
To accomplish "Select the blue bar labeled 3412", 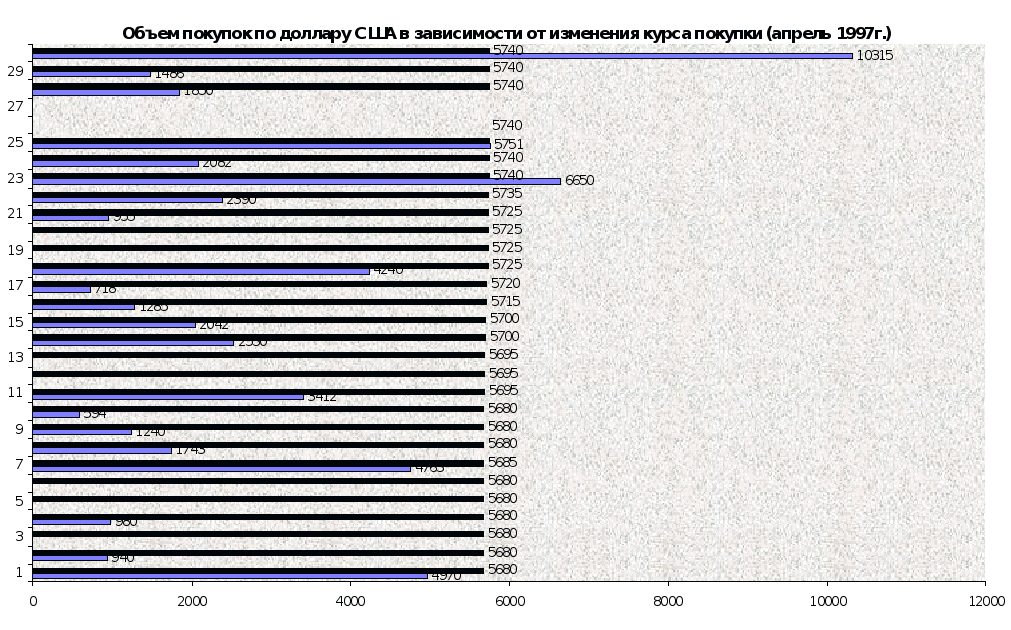I will click(168, 397).
